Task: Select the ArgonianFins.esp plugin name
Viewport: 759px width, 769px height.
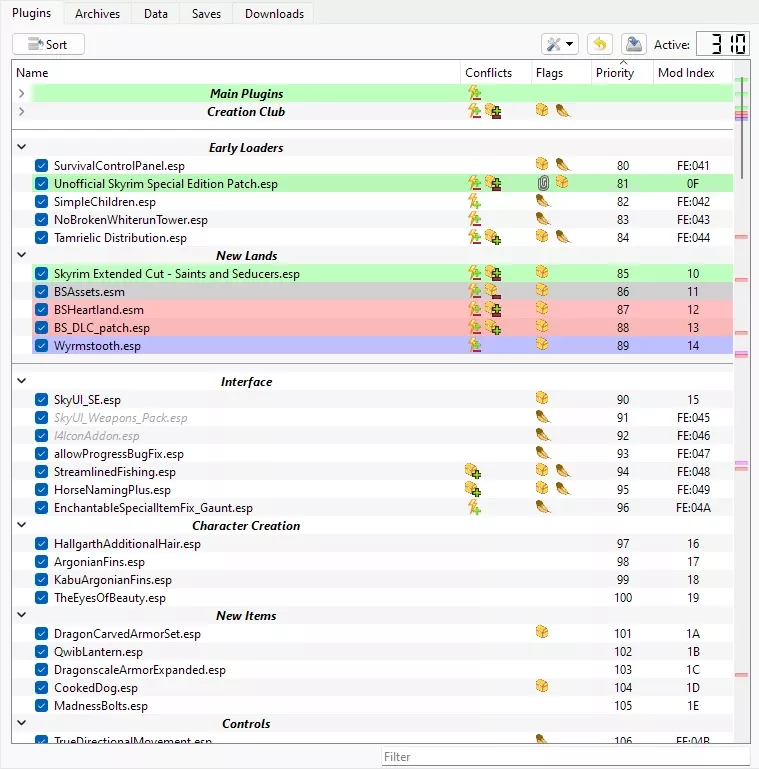Action: point(100,562)
